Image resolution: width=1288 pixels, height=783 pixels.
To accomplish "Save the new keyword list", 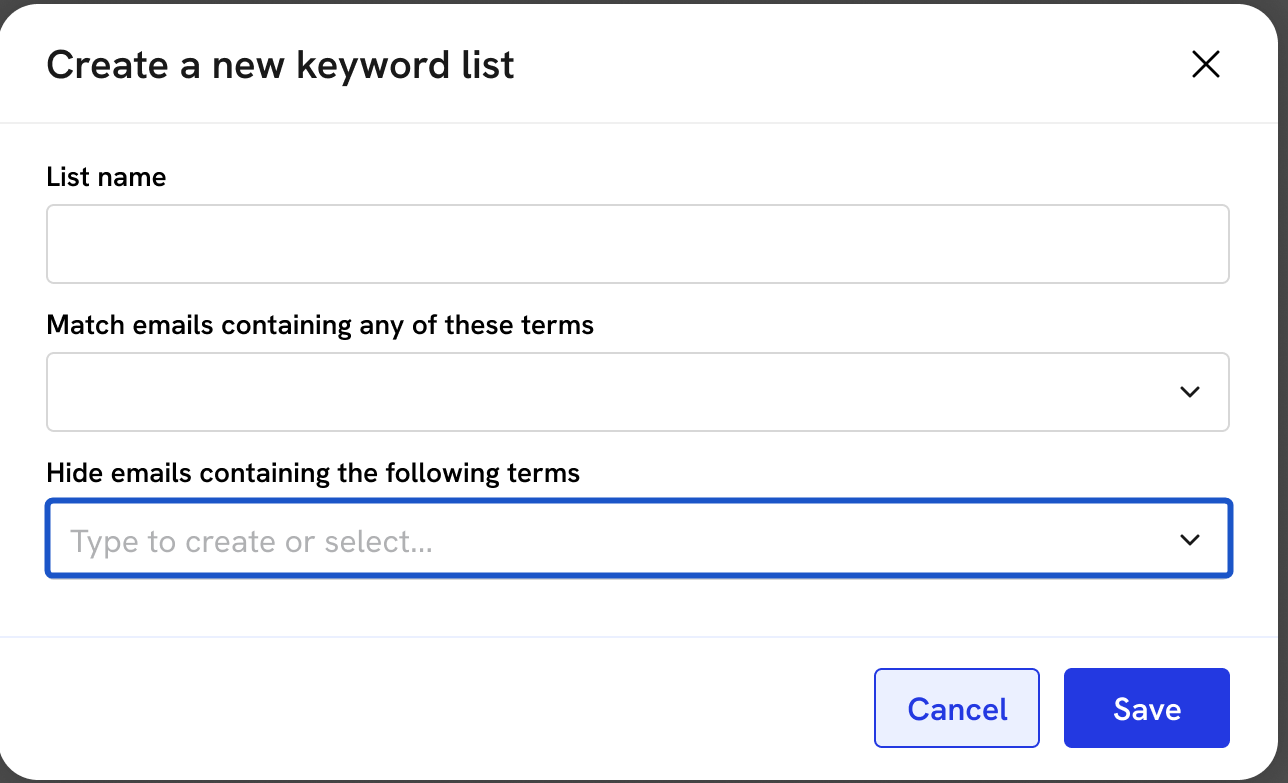I will [1146, 708].
